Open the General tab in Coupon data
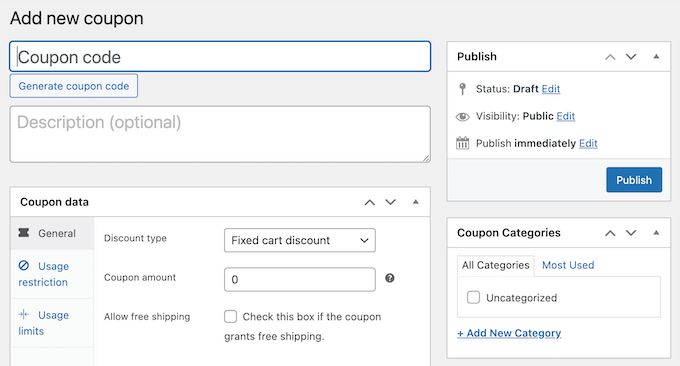This screenshot has width=680, height=366. (x=52, y=233)
